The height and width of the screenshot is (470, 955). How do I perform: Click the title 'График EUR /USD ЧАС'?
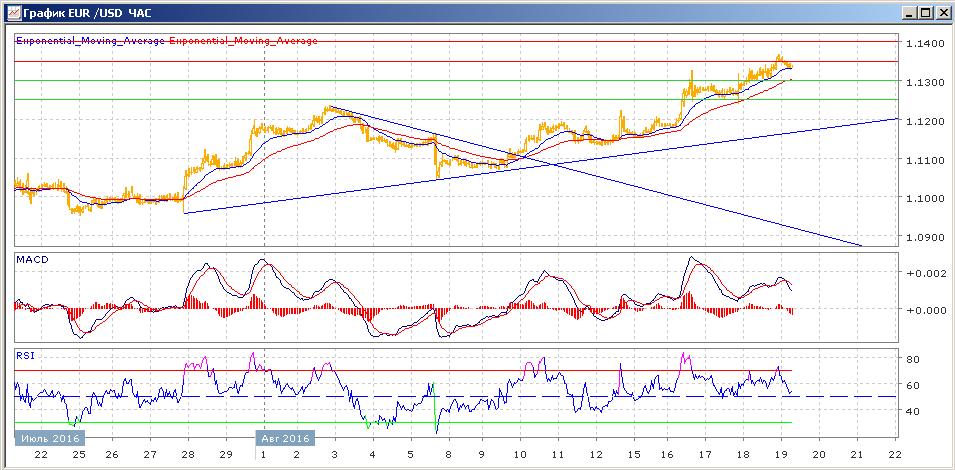click(88, 13)
